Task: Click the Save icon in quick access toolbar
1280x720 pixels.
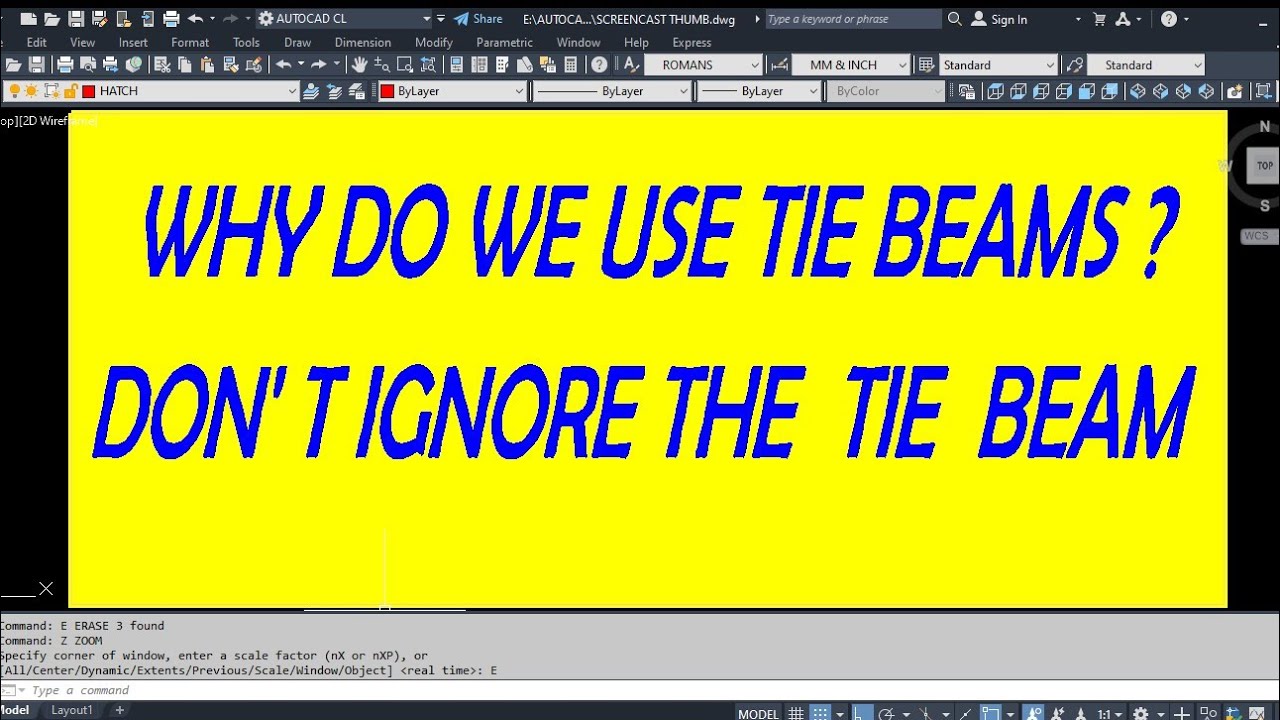Action: point(76,19)
